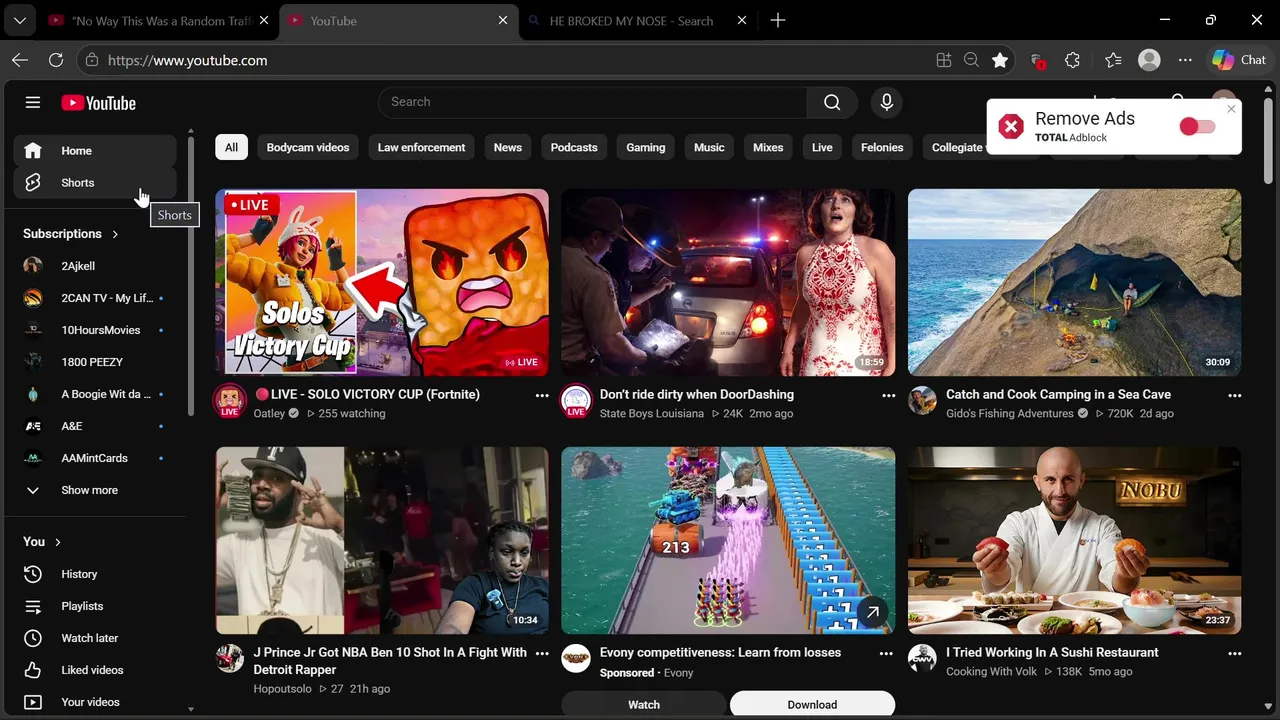The height and width of the screenshot is (720, 1280).
Task: Click the Evony ad Watch button
Action: coord(644,704)
